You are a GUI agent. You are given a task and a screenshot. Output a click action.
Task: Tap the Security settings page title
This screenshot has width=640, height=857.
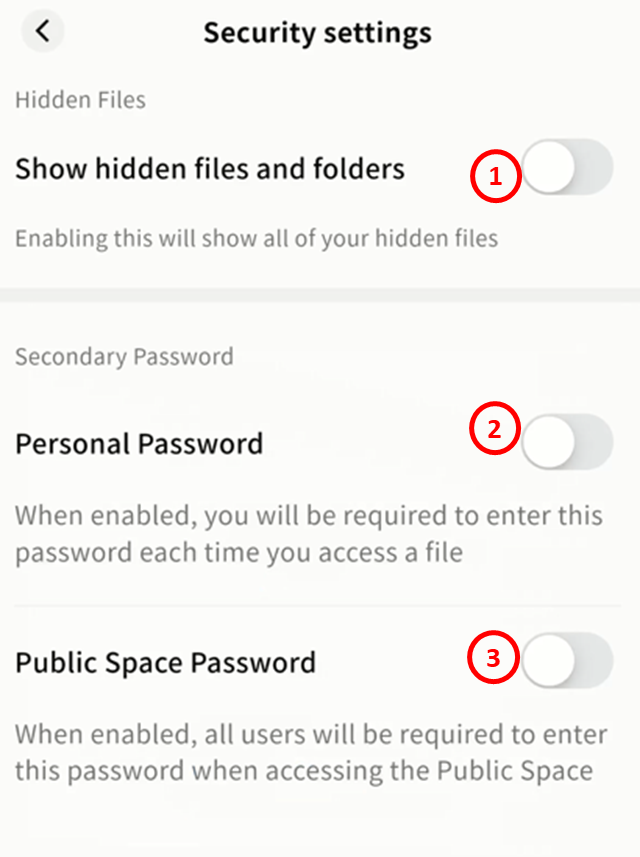click(318, 32)
